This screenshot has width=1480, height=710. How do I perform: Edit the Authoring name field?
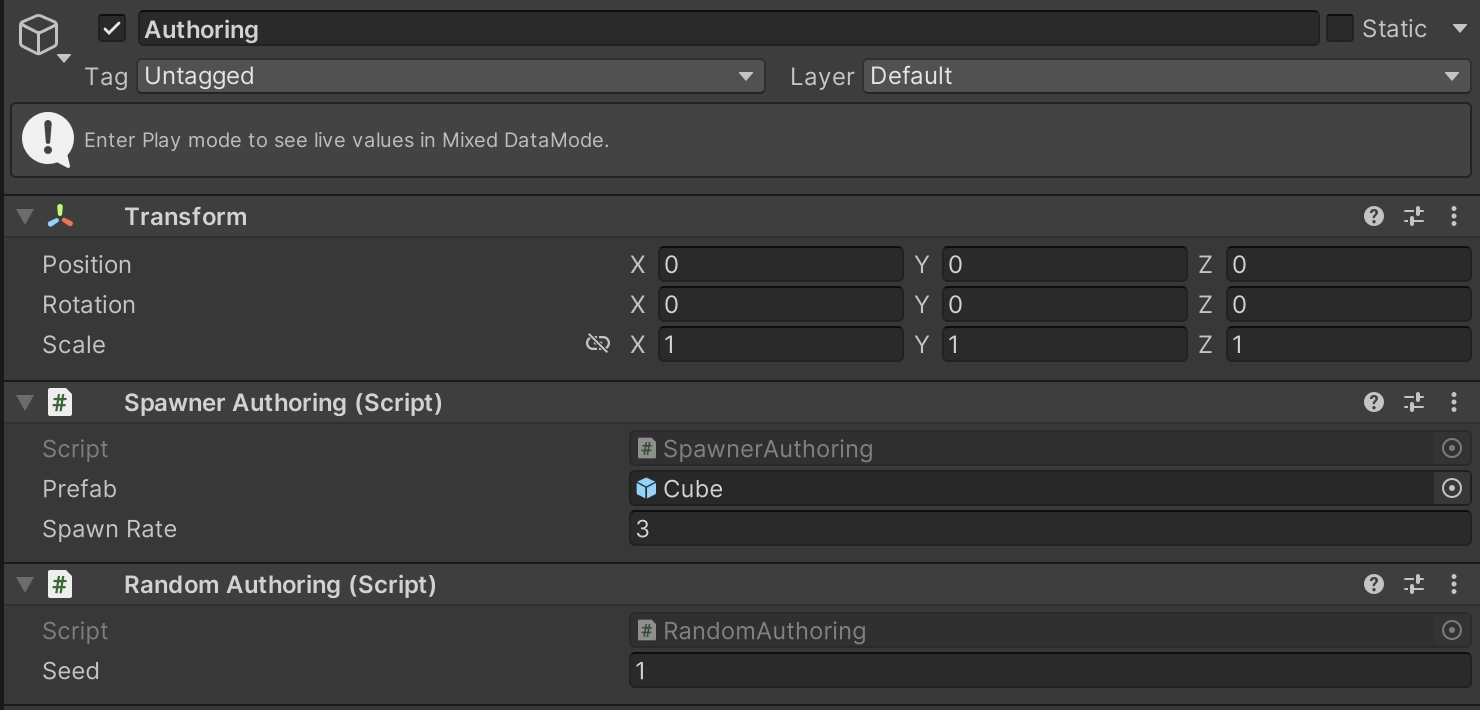pyautogui.click(x=728, y=29)
